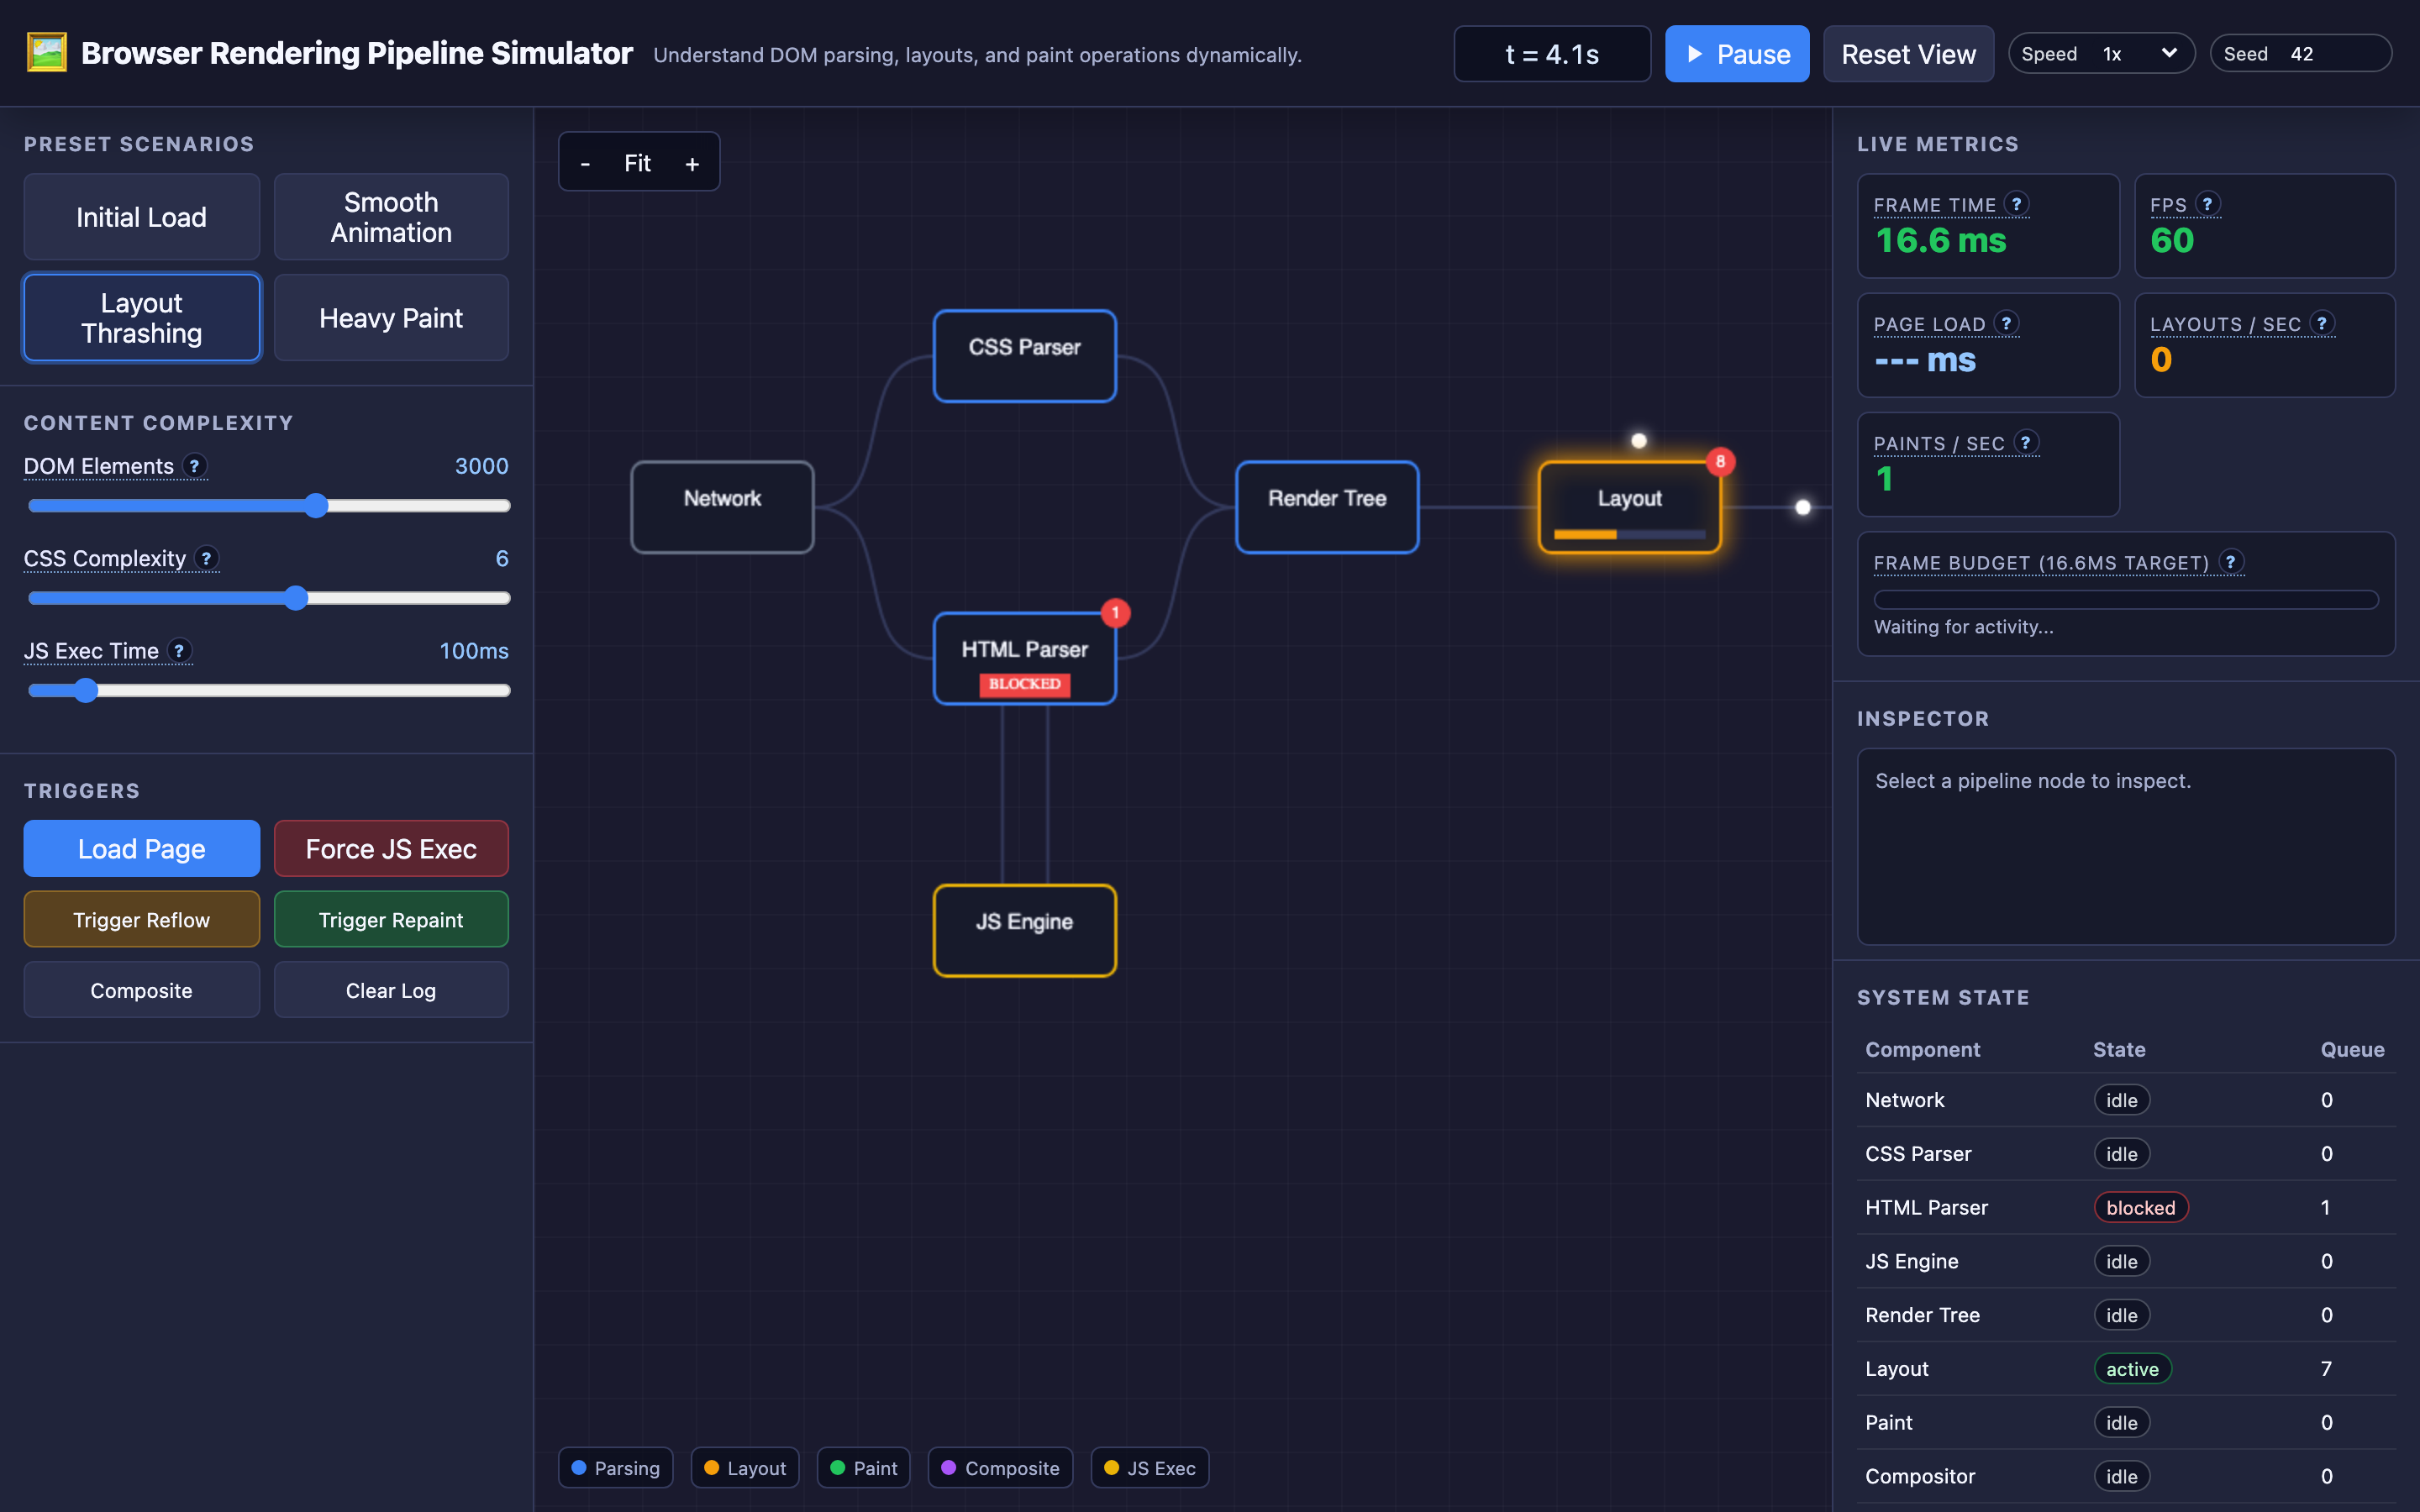Select the CSS Parser pipeline node
The width and height of the screenshot is (2420, 1512).
1024,356
